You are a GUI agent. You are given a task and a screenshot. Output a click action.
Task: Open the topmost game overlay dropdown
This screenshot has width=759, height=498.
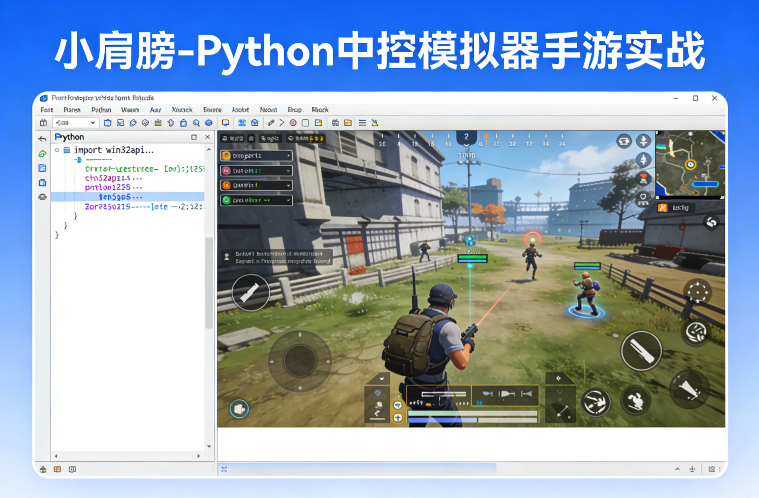257,156
